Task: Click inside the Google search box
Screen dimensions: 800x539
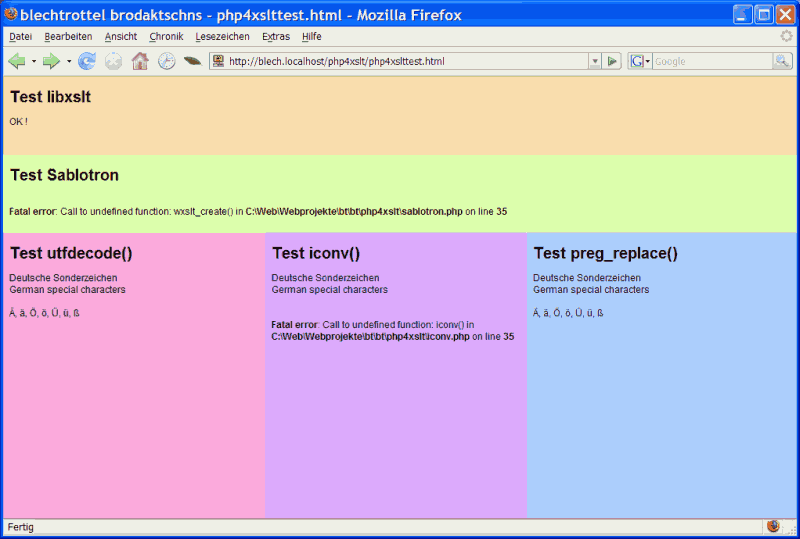Action: [x=712, y=61]
